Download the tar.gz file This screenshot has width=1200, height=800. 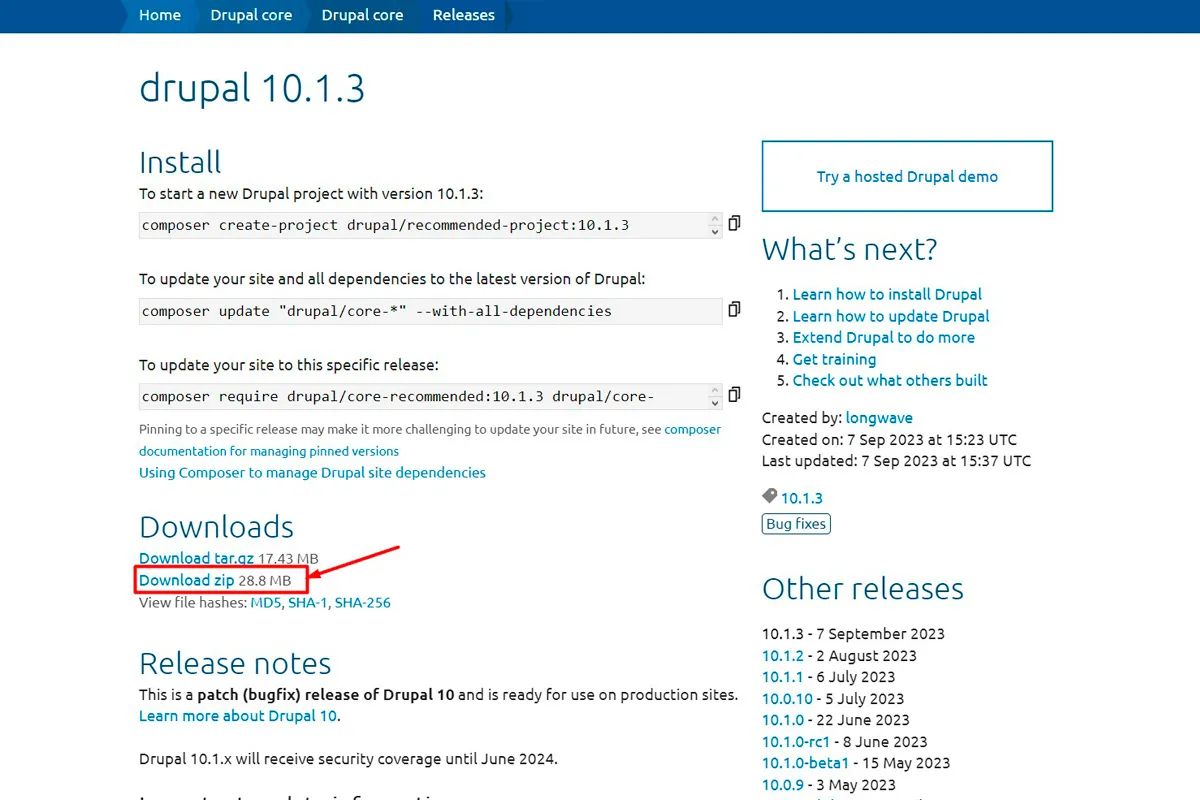(x=196, y=558)
